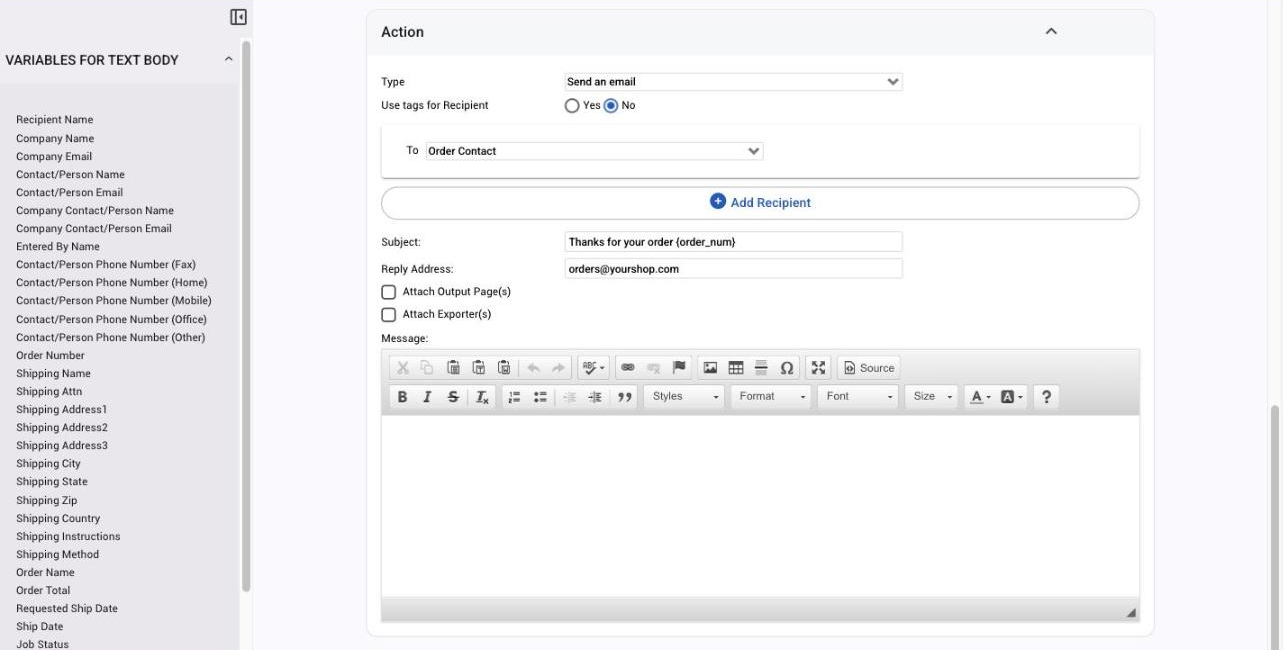Click the Shipping Zip variable

point(46,501)
